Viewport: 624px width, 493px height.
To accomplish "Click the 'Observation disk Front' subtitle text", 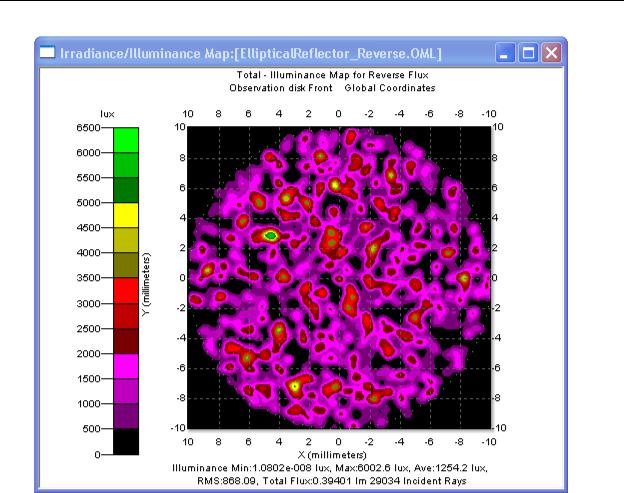I will 281,88.
